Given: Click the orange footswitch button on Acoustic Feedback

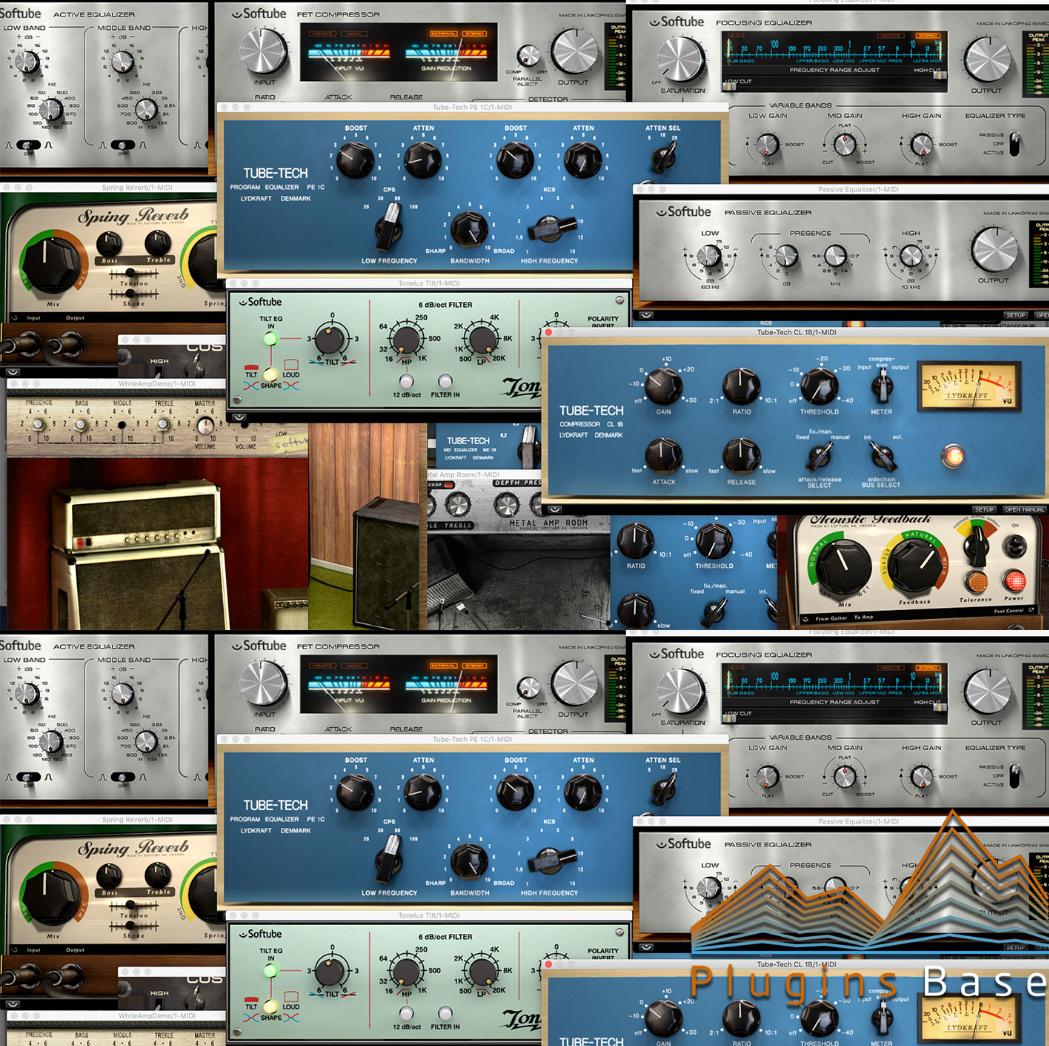Looking at the screenshot, I should pos(975,580).
